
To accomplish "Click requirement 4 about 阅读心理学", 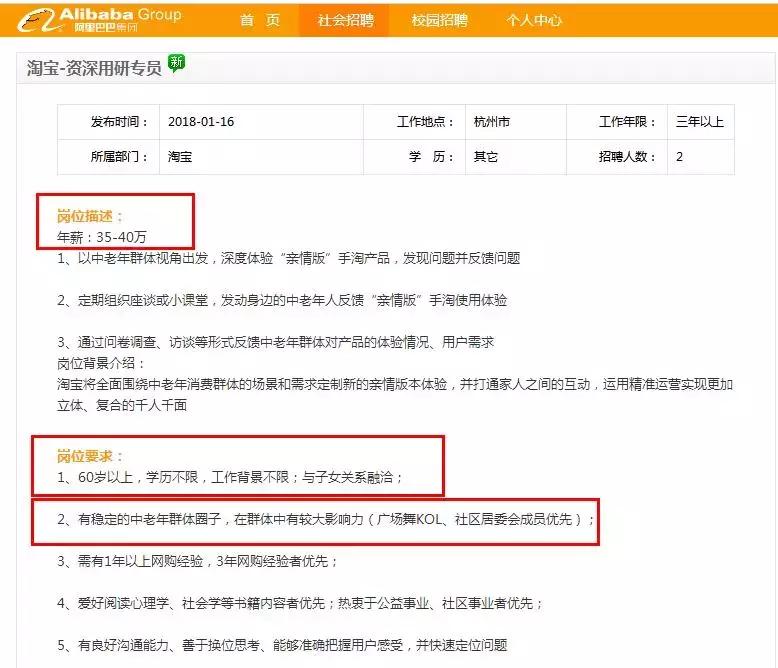I will tap(300, 603).
